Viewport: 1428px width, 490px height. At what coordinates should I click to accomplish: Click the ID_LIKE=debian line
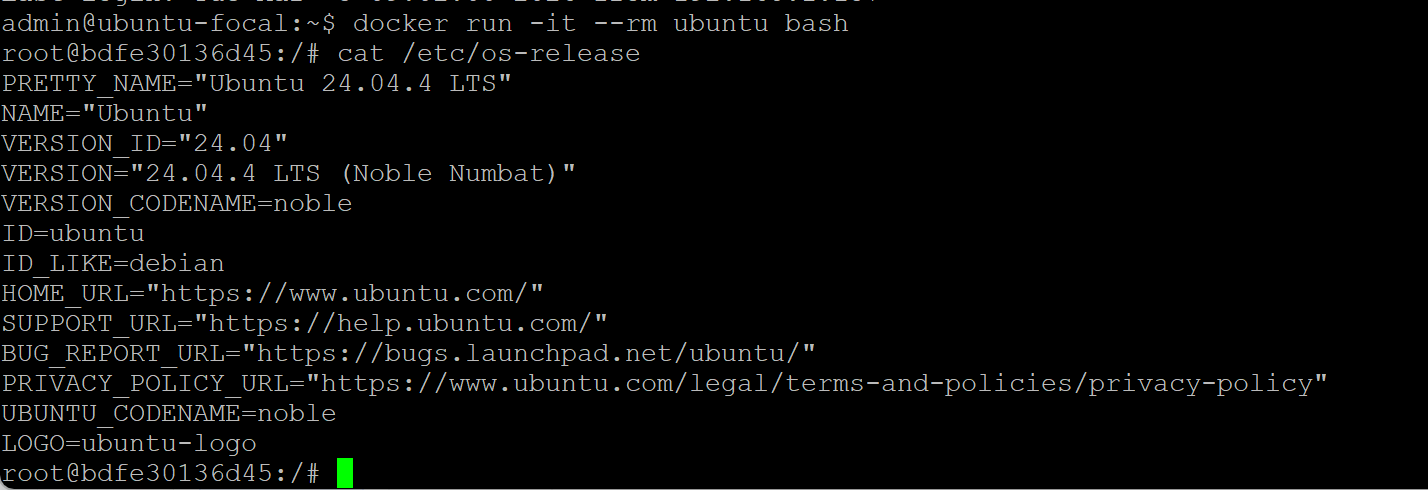coord(112,263)
